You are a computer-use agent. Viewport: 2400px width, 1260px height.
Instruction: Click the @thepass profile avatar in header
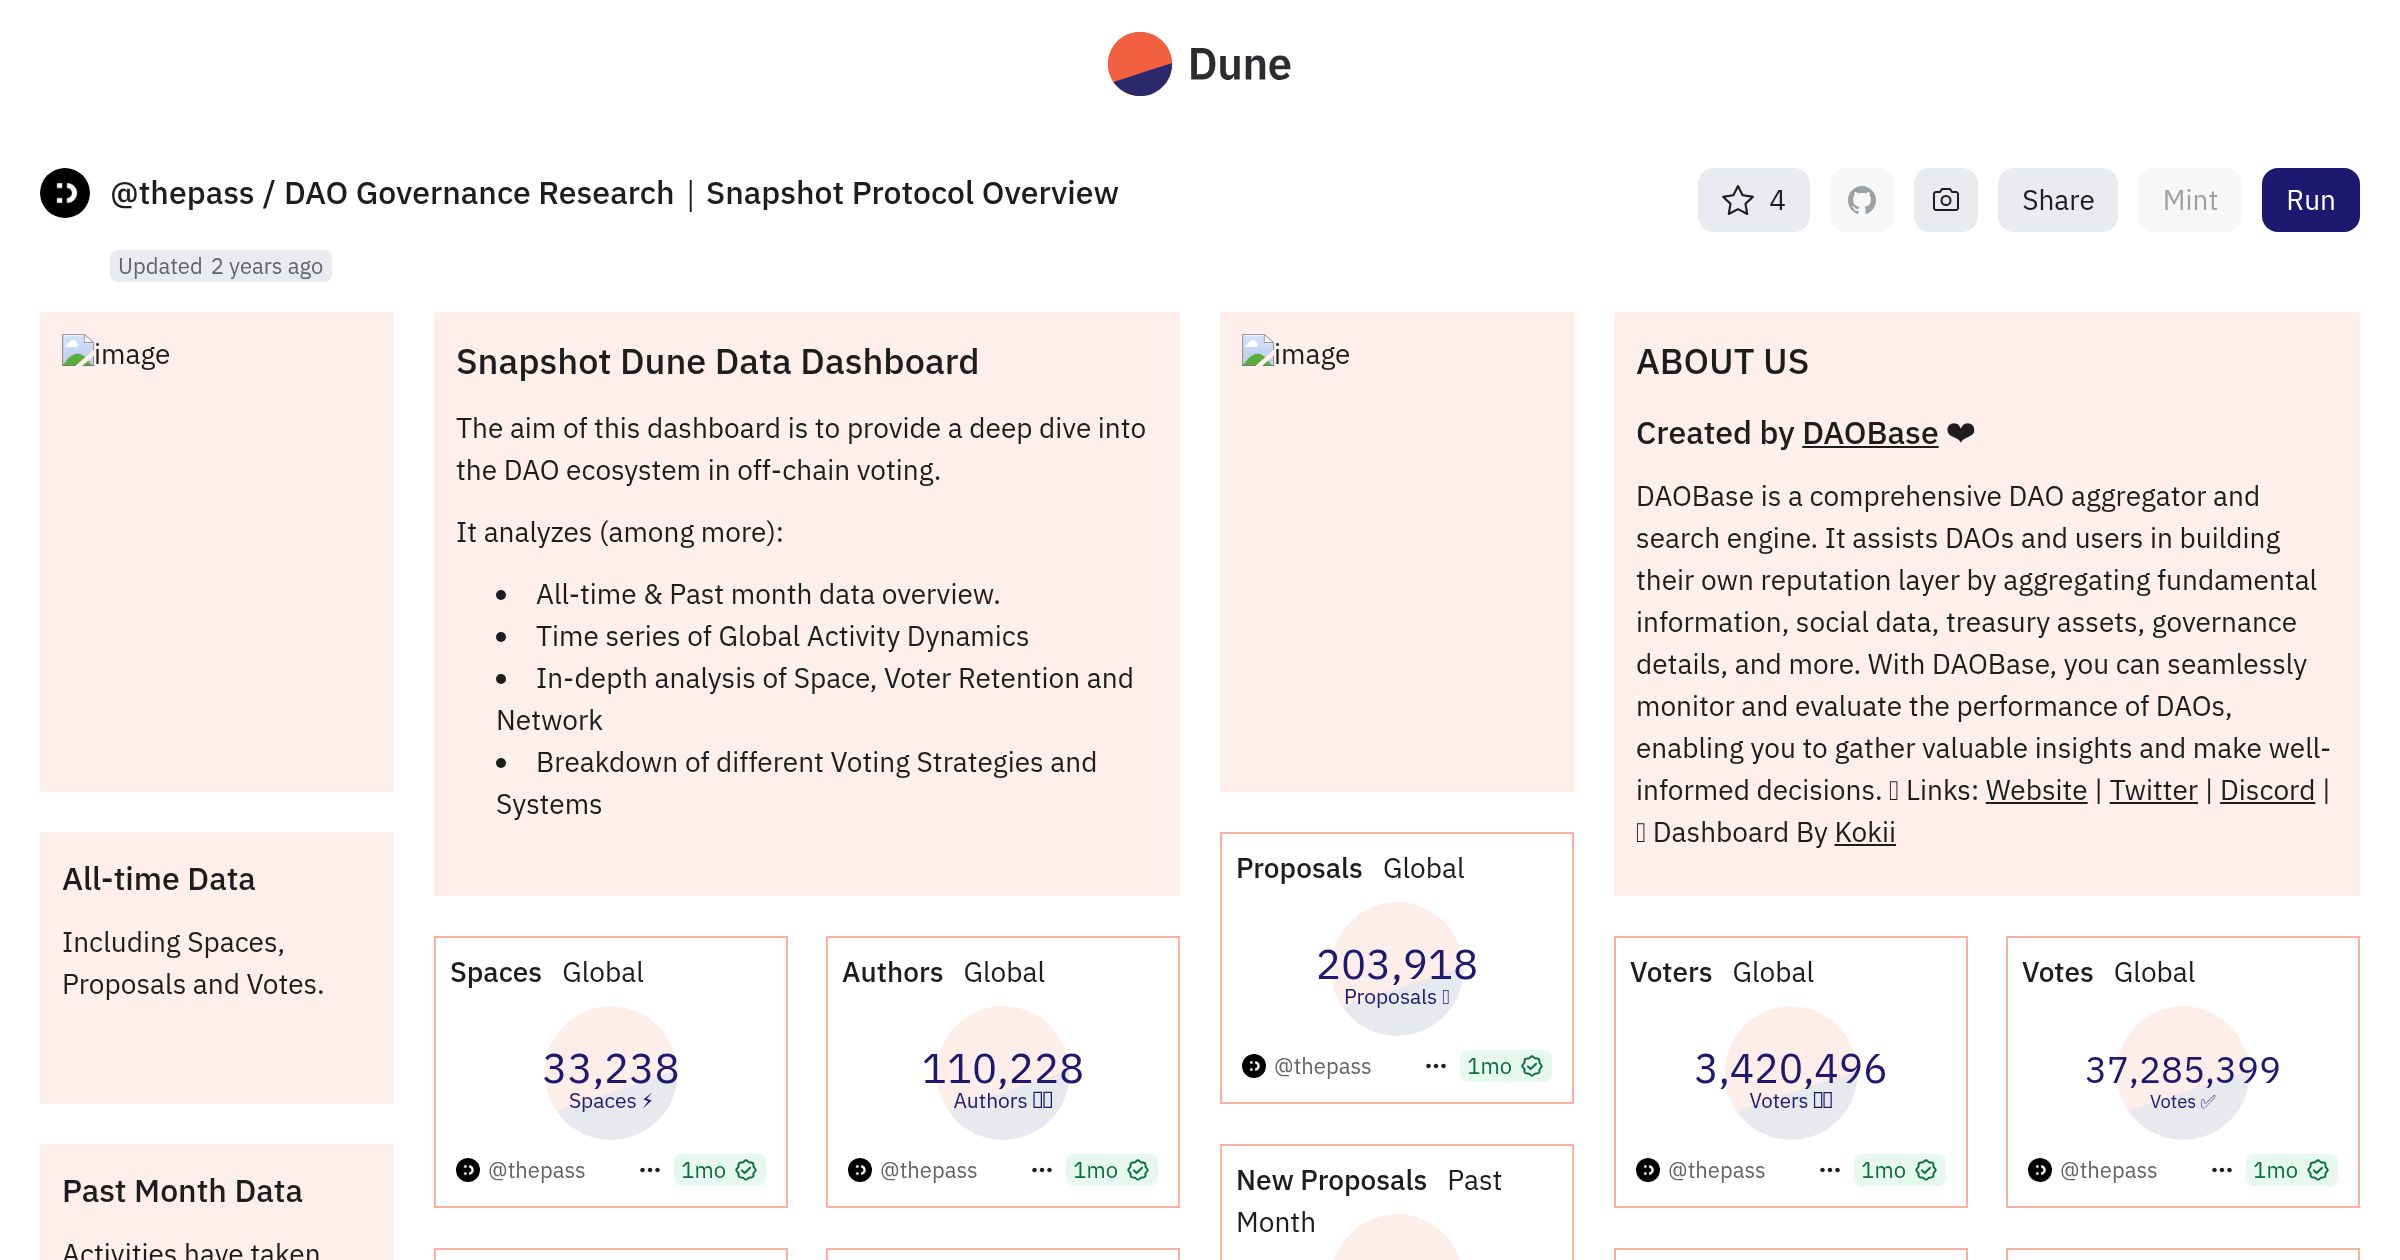pyautogui.click(x=65, y=193)
